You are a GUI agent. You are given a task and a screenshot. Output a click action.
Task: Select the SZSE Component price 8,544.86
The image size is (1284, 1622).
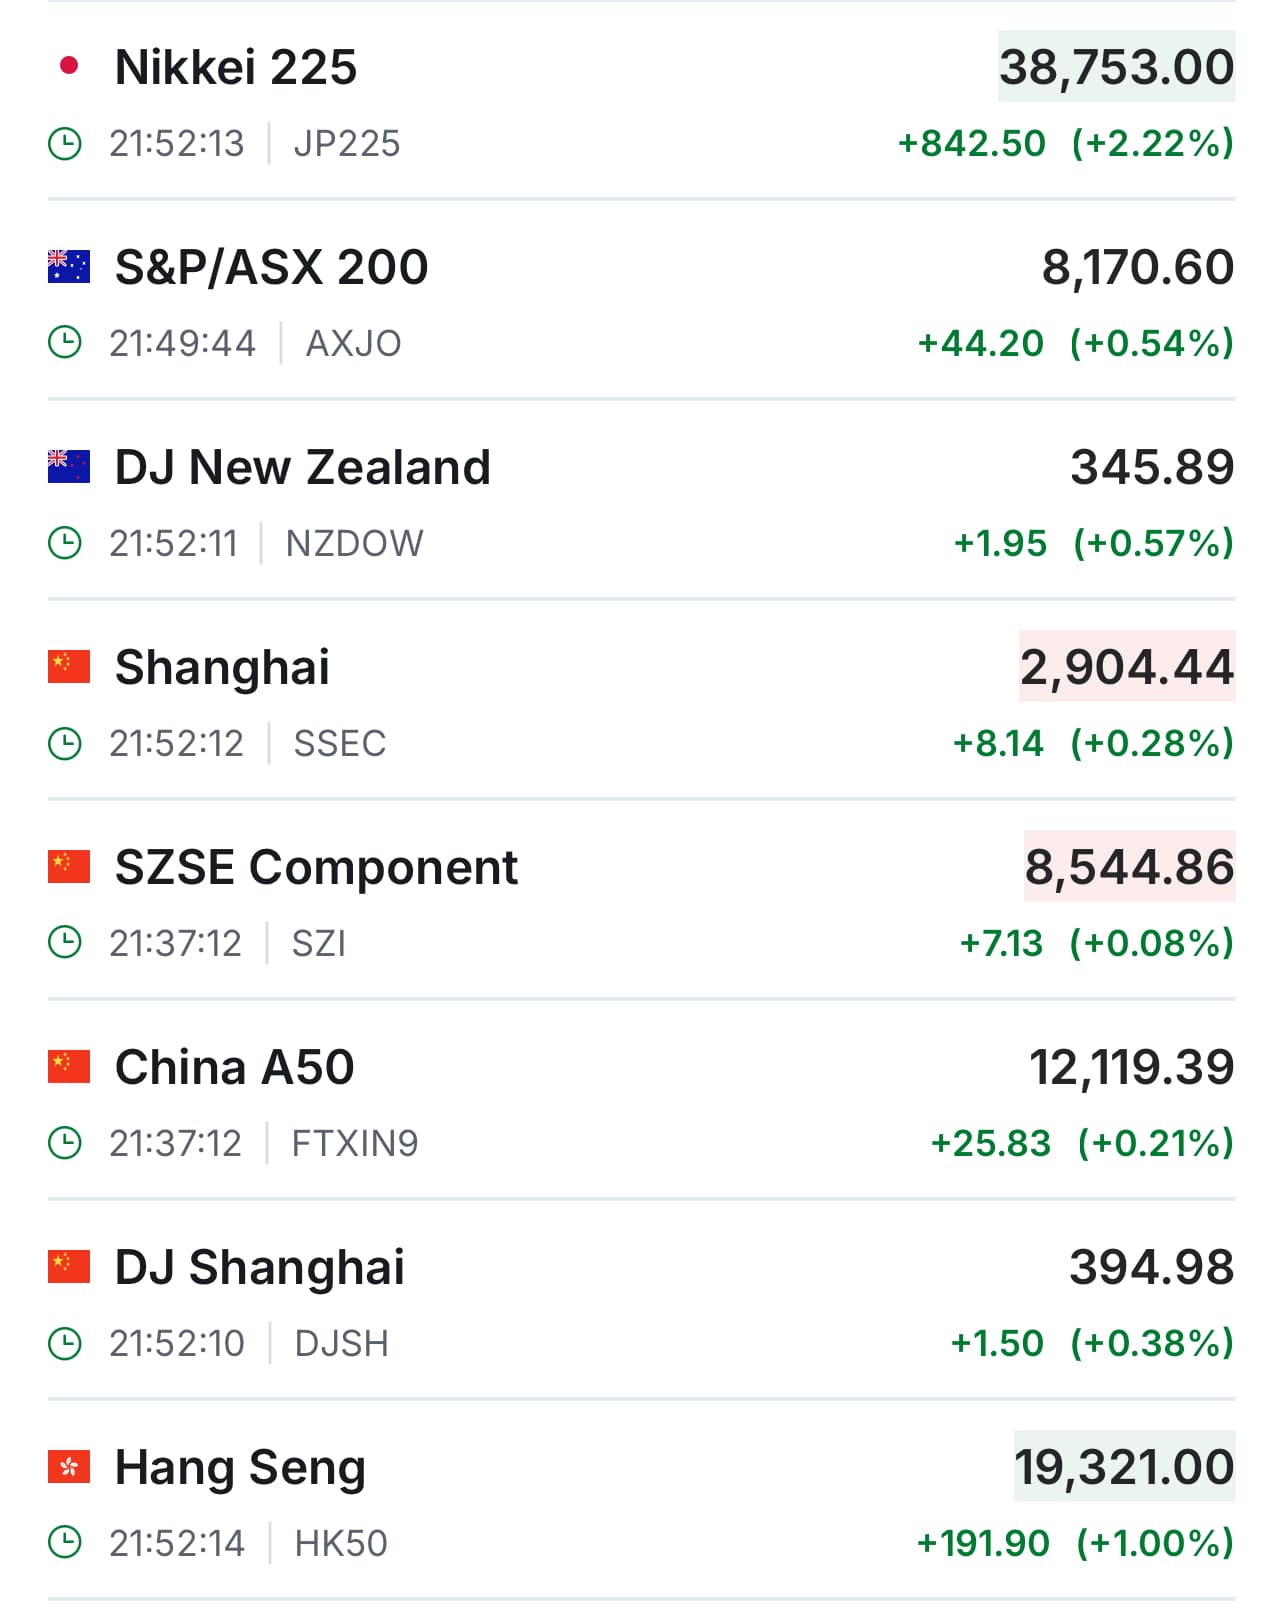pos(1129,867)
